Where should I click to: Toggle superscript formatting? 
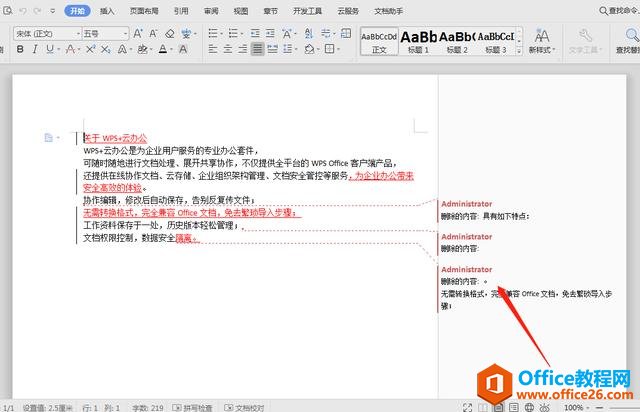tap(91, 49)
